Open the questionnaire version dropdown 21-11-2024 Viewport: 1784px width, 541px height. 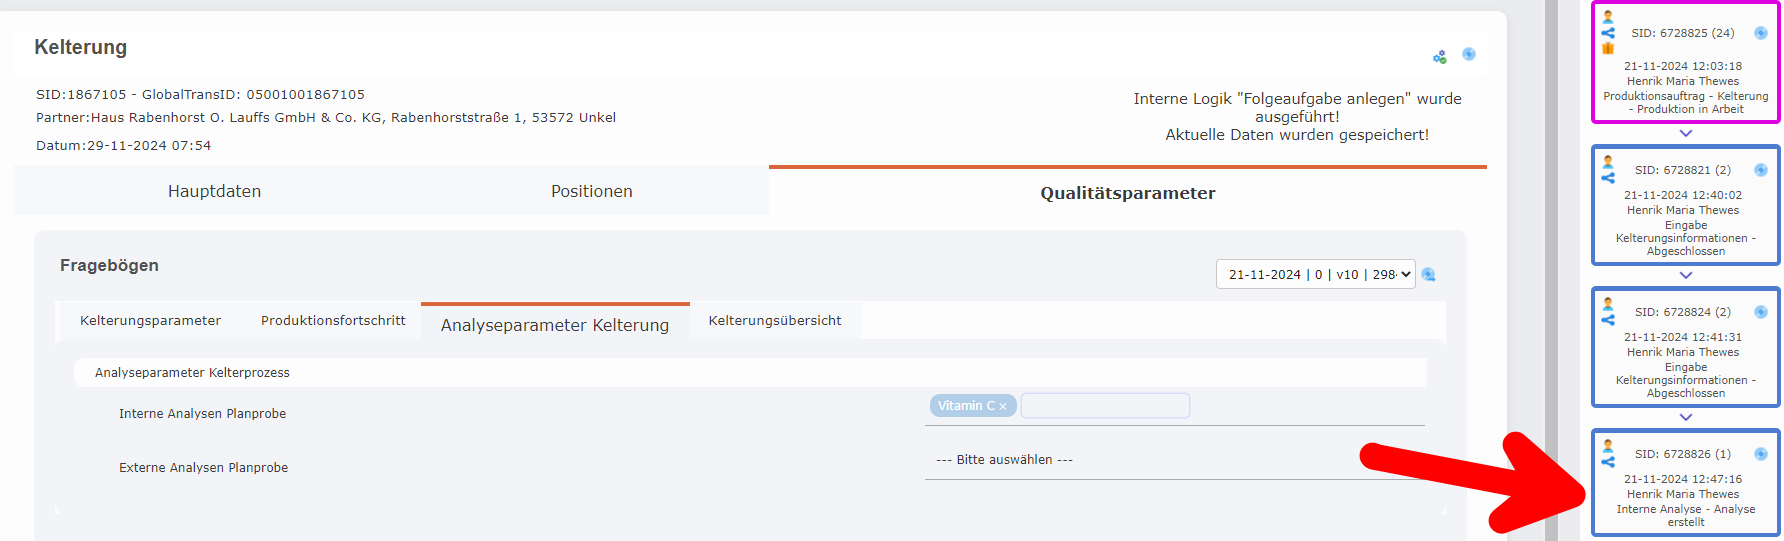point(1315,274)
